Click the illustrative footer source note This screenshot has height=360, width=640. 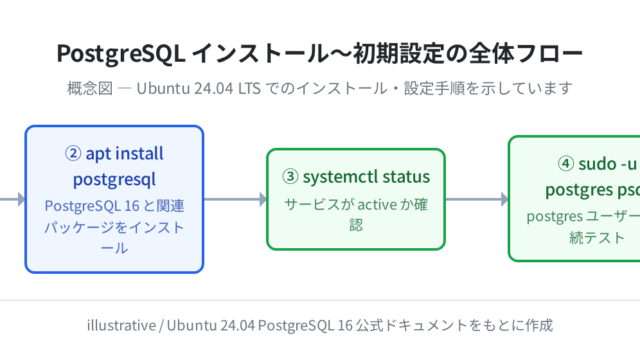320,325
